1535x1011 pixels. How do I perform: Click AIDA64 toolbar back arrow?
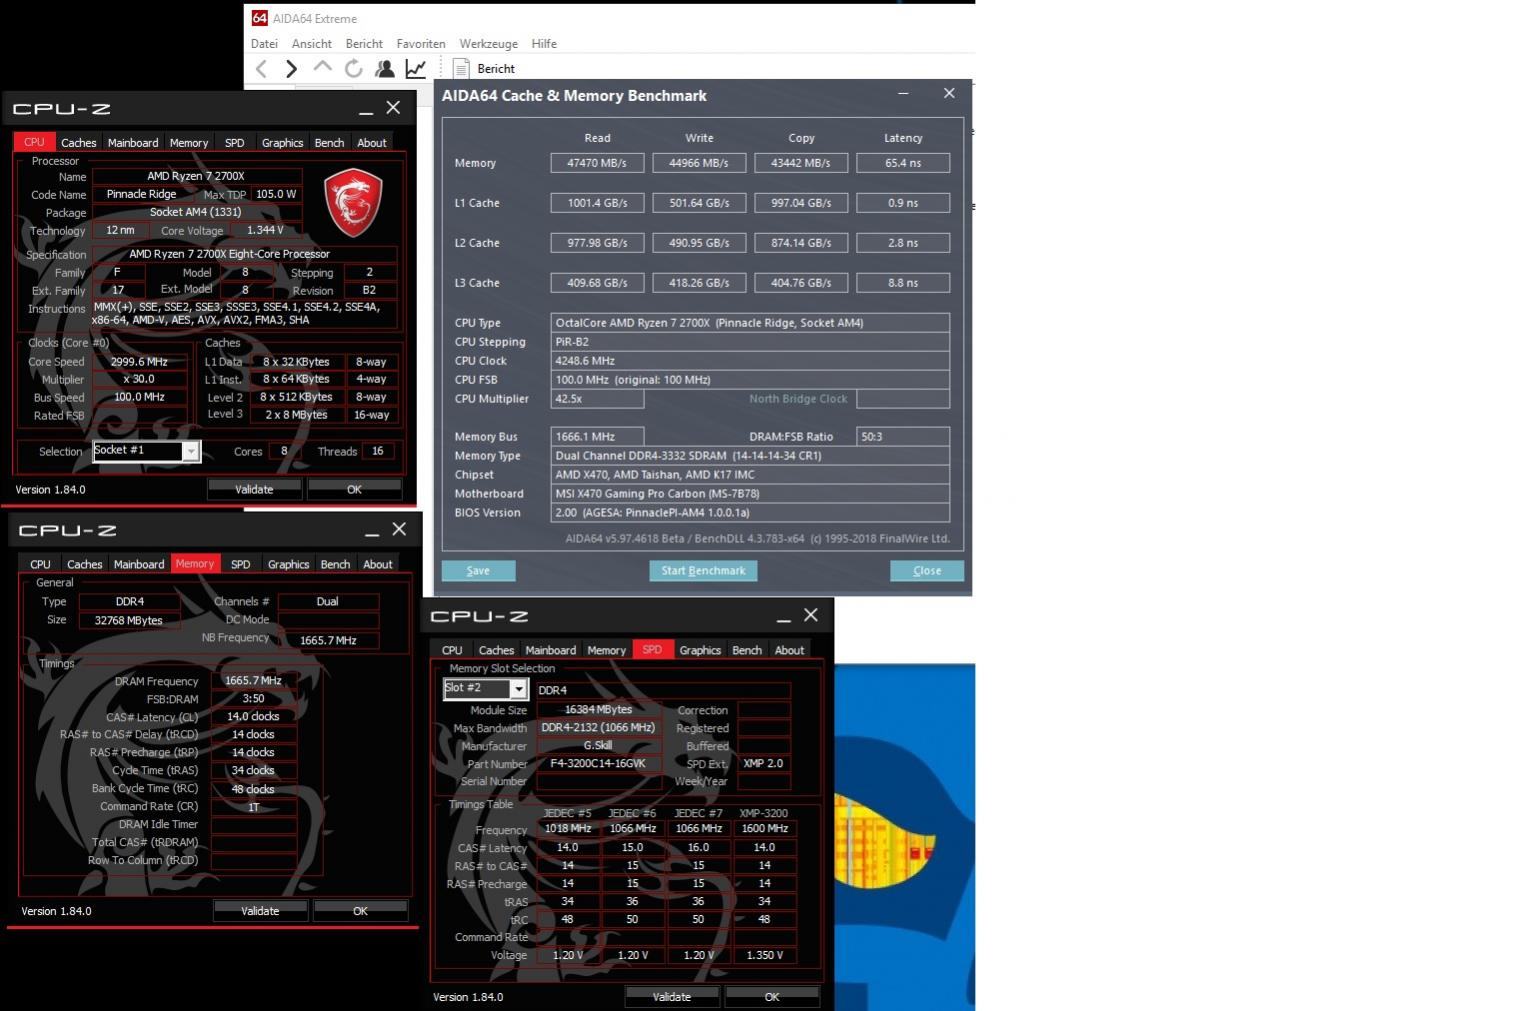[261, 68]
